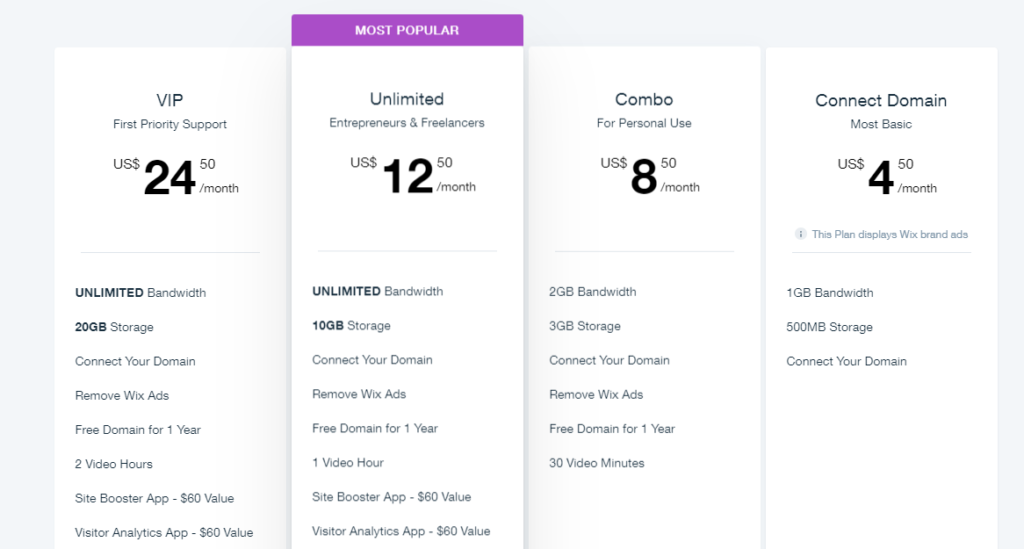The height and width of the screenshot is (549, 1024).
Task: Select the Unlimited plan title
Action: click(407, 99)
